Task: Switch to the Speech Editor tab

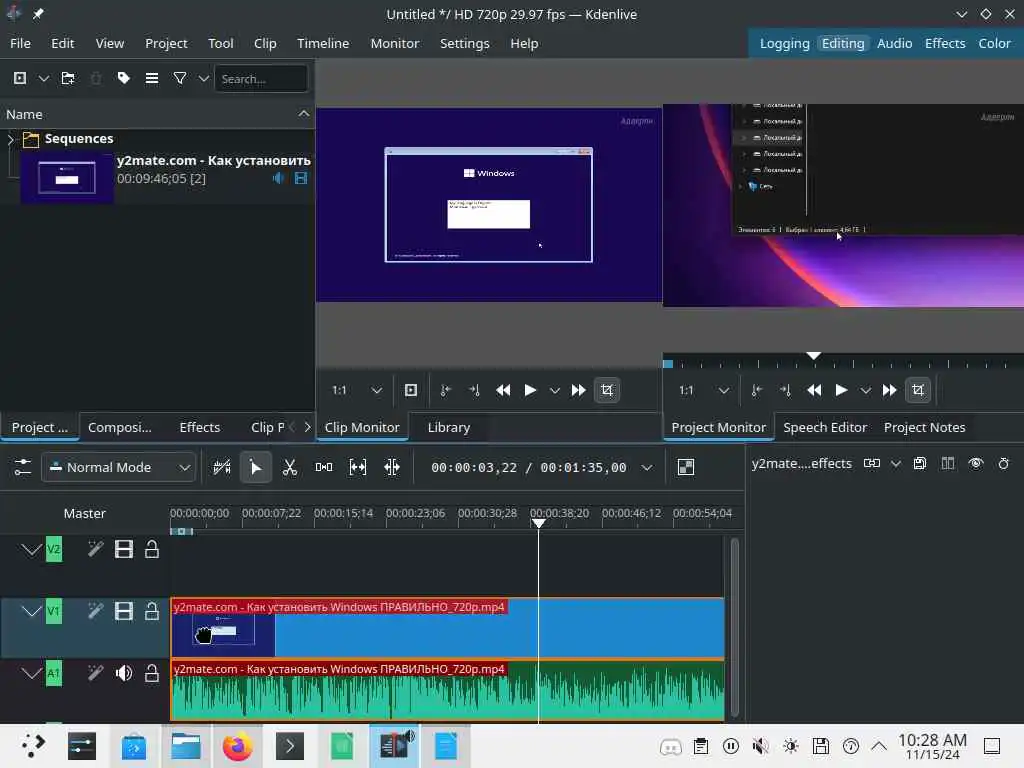Action: click(825, 427)
